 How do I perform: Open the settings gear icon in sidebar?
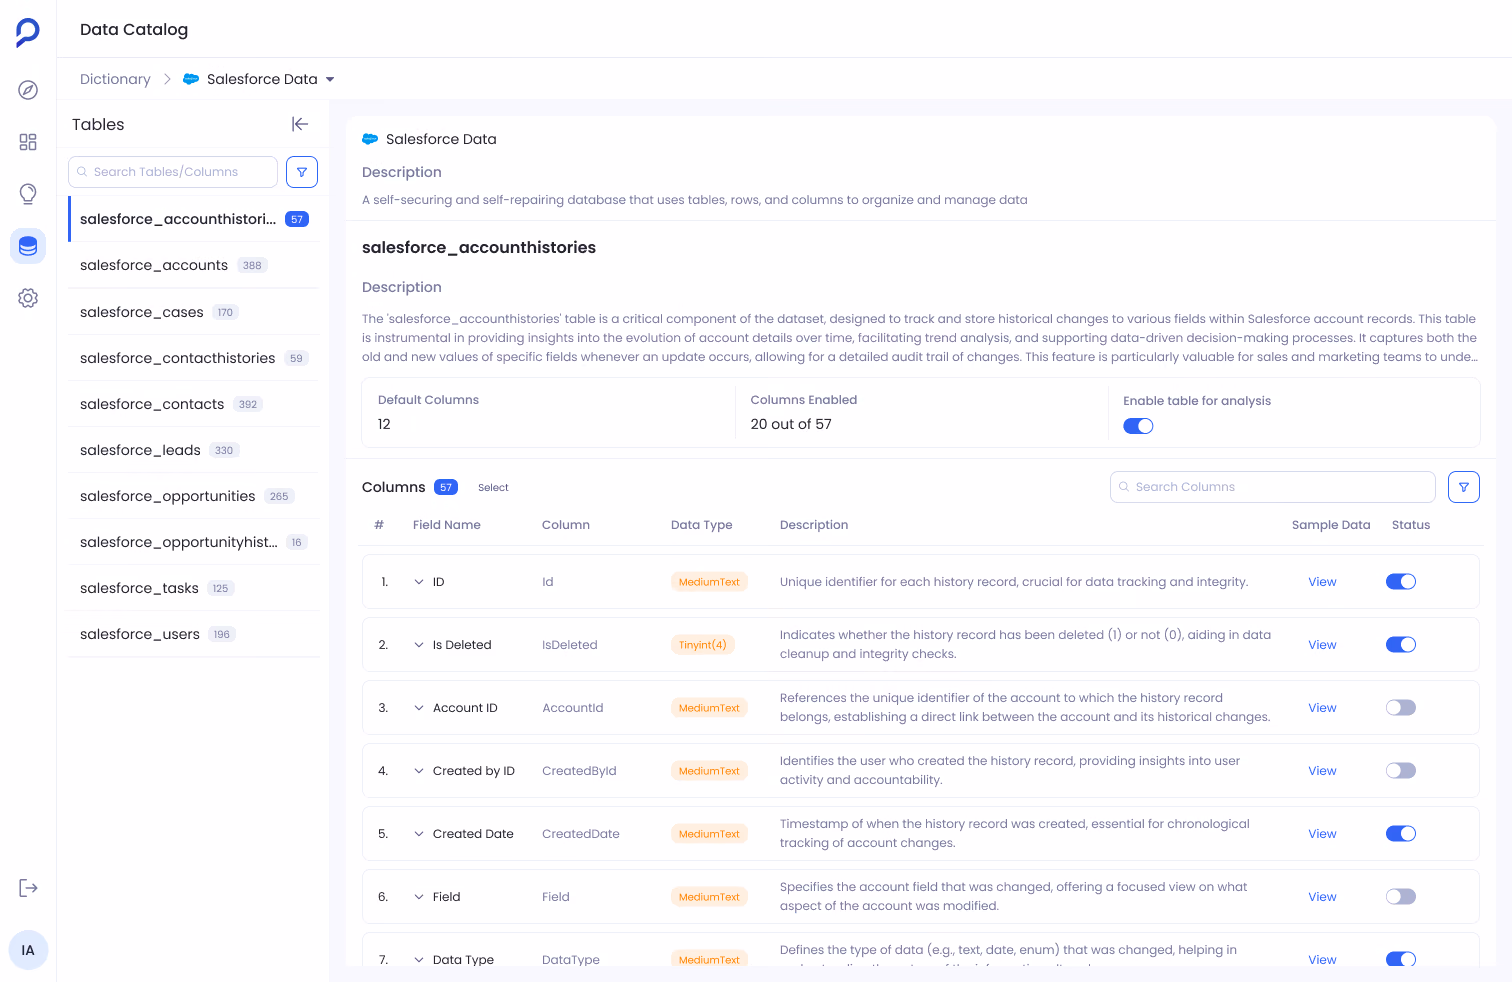(x=28, y=298)
